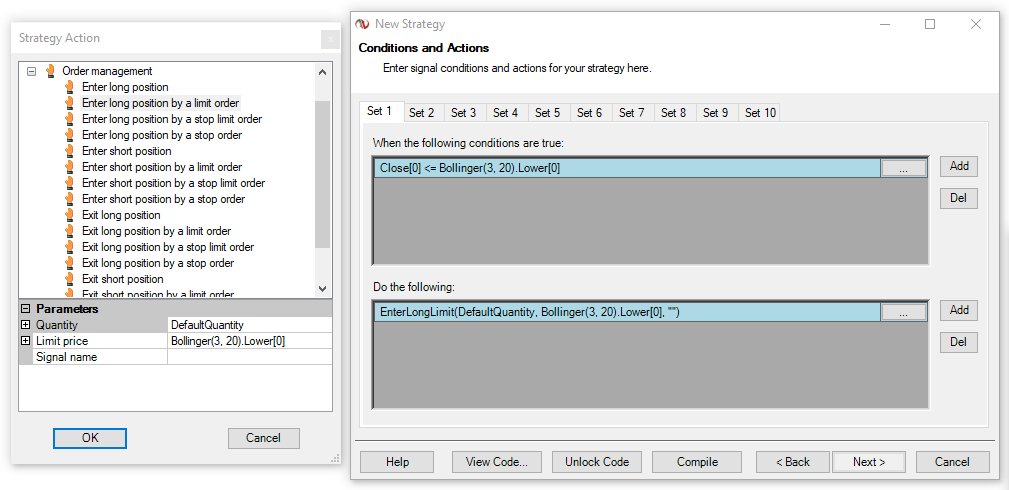Collapse the Parameters section
Screen dimensions: 1009x490
pos(26,309)
